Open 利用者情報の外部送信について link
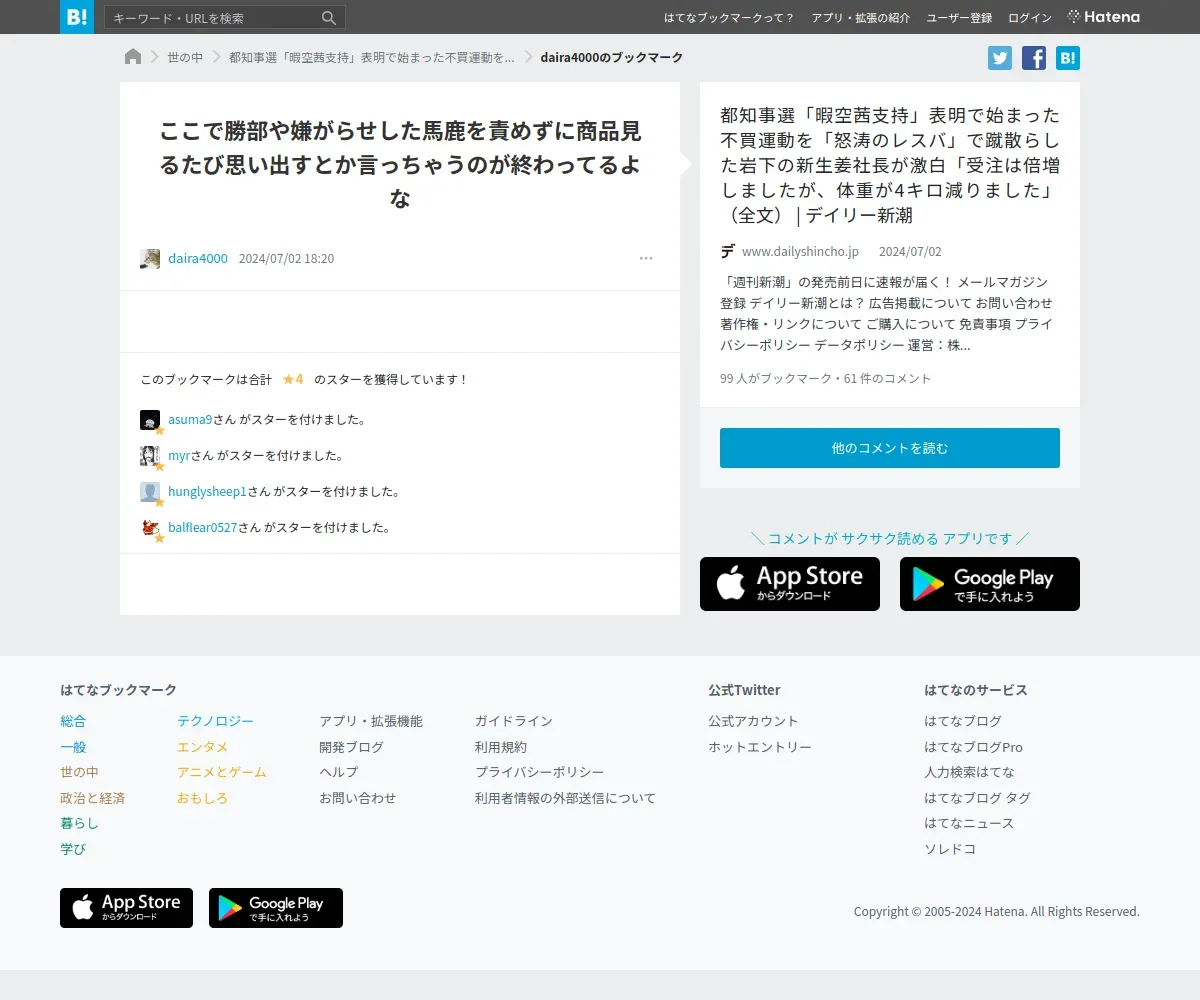 pyautogui.click(x=565, y=798)
